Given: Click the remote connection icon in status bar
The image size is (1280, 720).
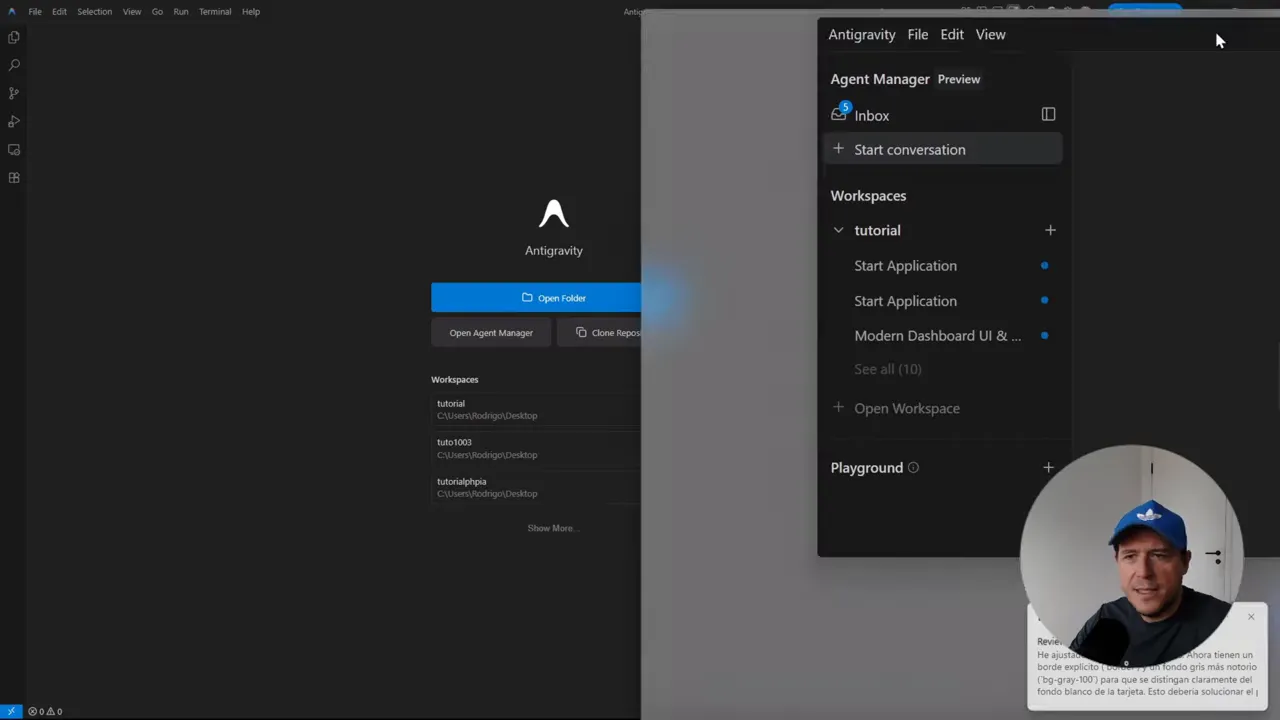Looking at the screenshot, I should pyautogui.click(x=11, y=711).
